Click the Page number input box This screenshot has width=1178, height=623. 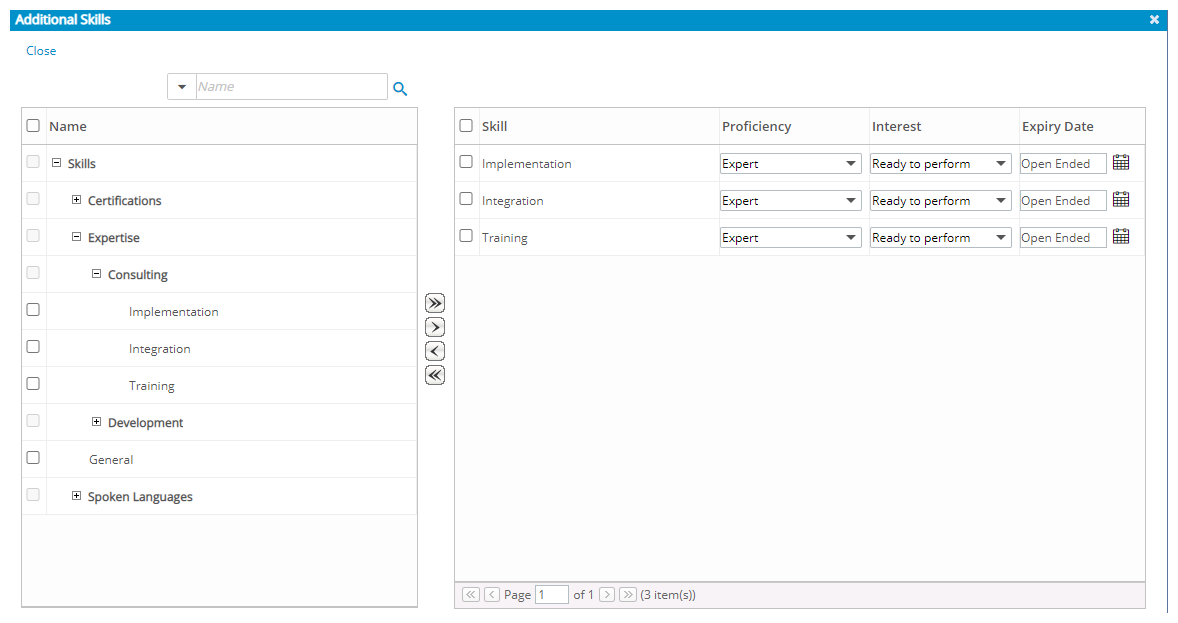point(551,594)
